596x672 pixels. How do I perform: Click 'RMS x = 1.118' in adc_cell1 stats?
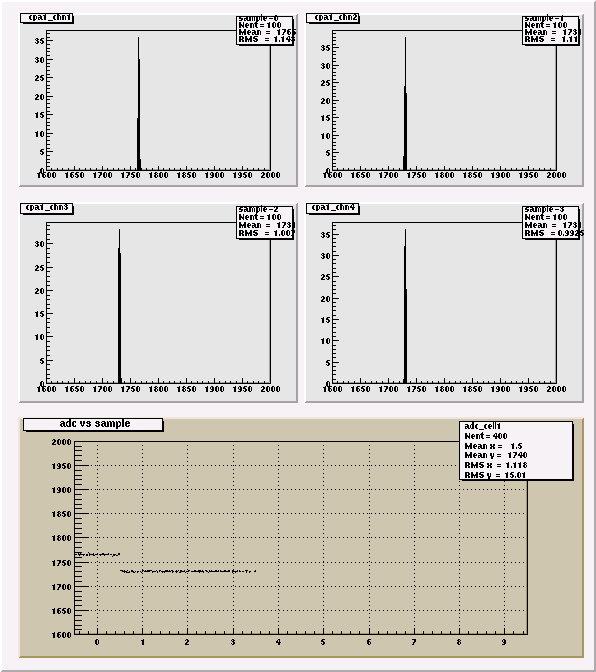click(496, 465)
